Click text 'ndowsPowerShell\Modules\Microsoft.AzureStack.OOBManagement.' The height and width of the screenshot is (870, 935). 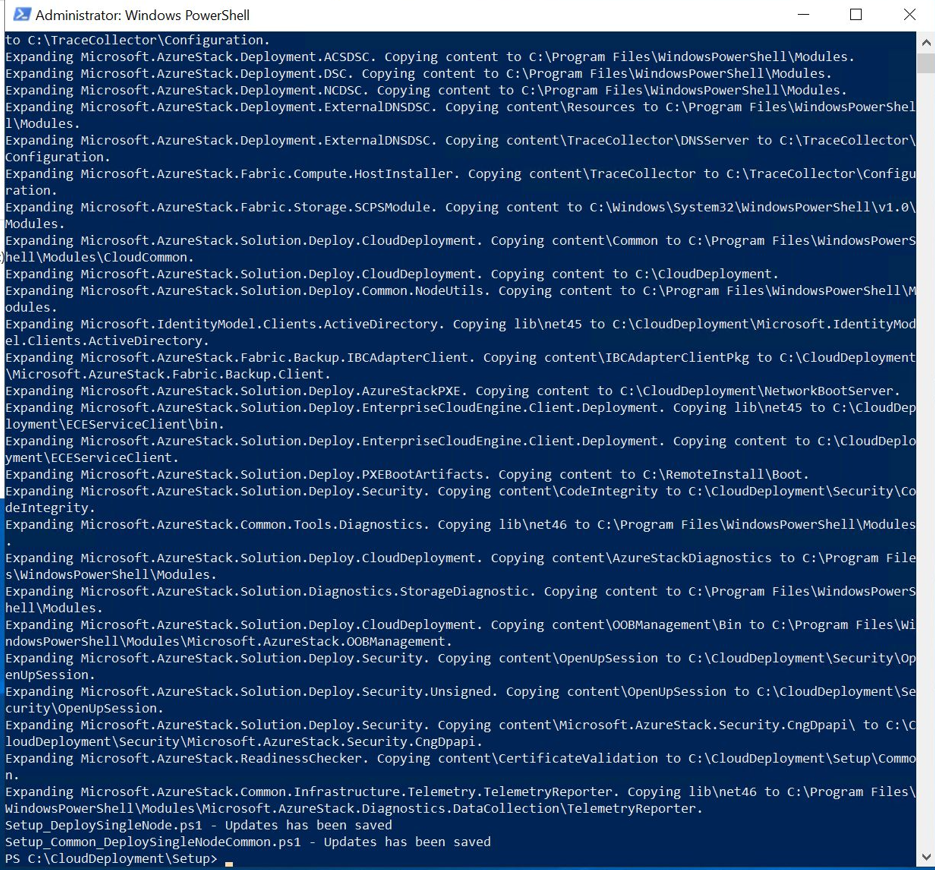[228, 641]
